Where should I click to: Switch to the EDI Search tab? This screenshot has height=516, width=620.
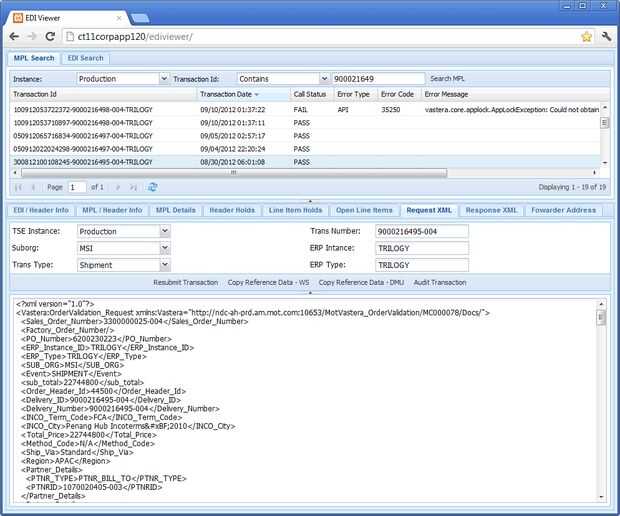click(x=85, y=58)
